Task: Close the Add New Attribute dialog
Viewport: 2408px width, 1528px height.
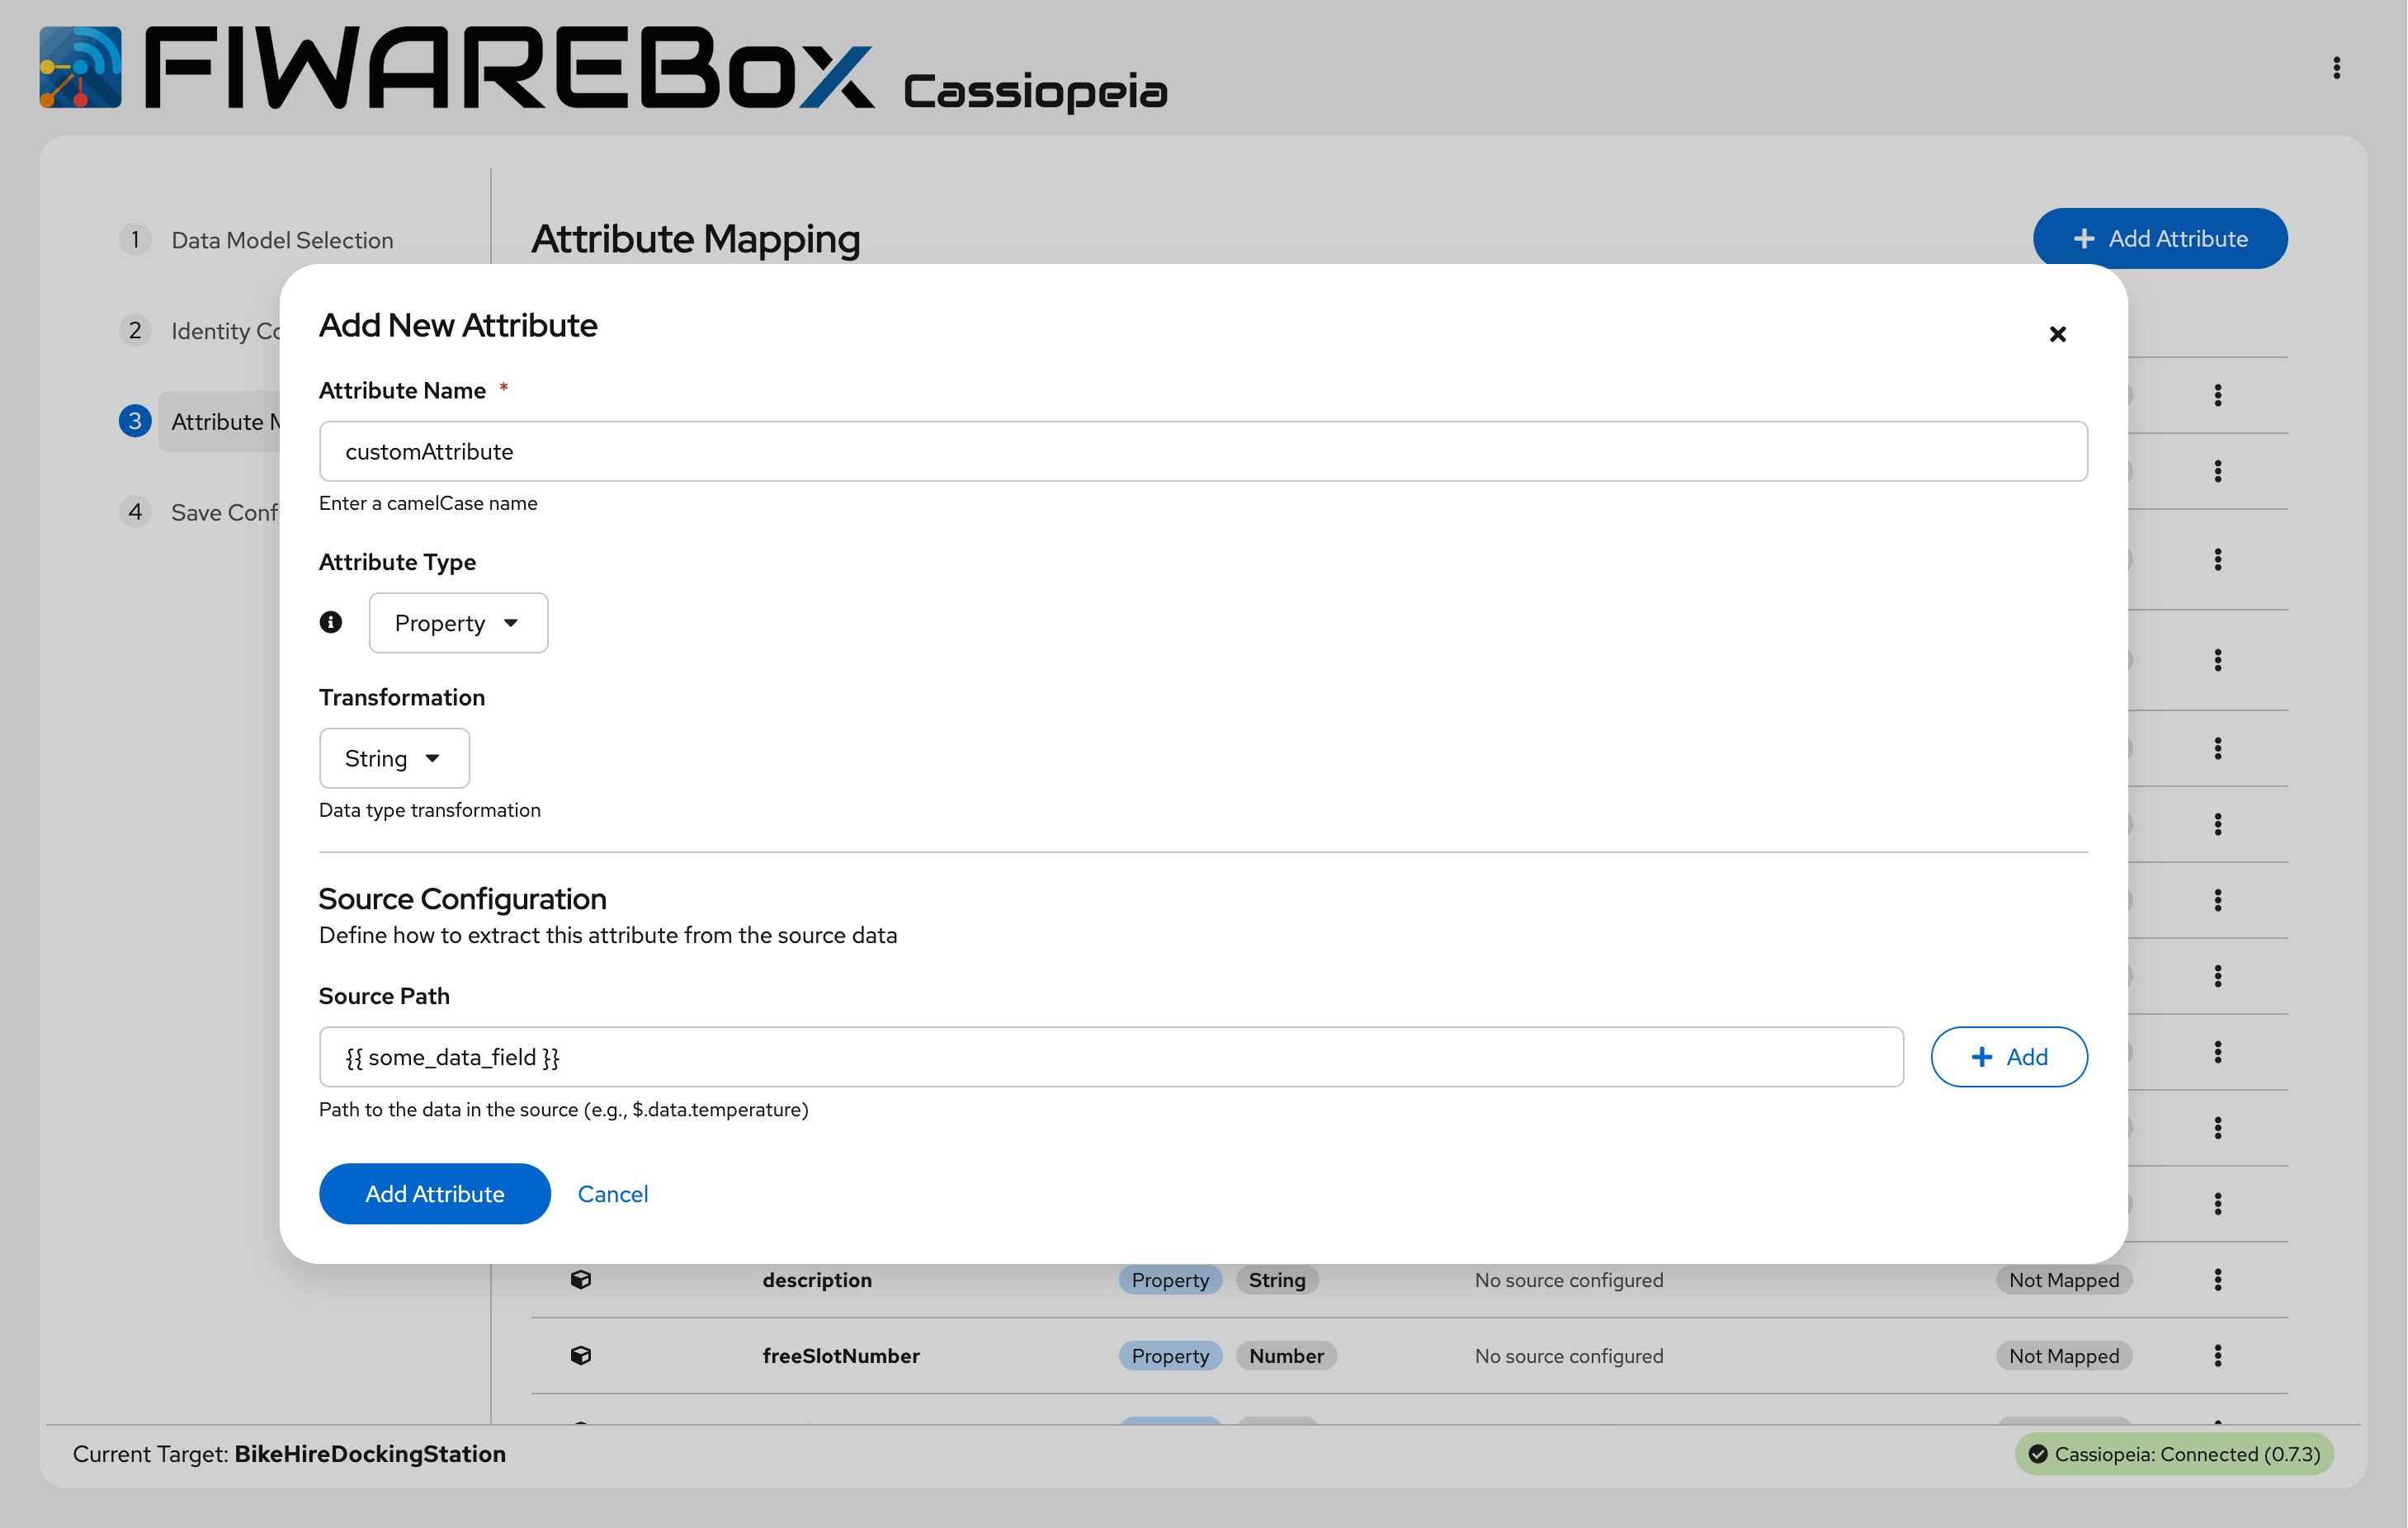Action: point(2057,334)
